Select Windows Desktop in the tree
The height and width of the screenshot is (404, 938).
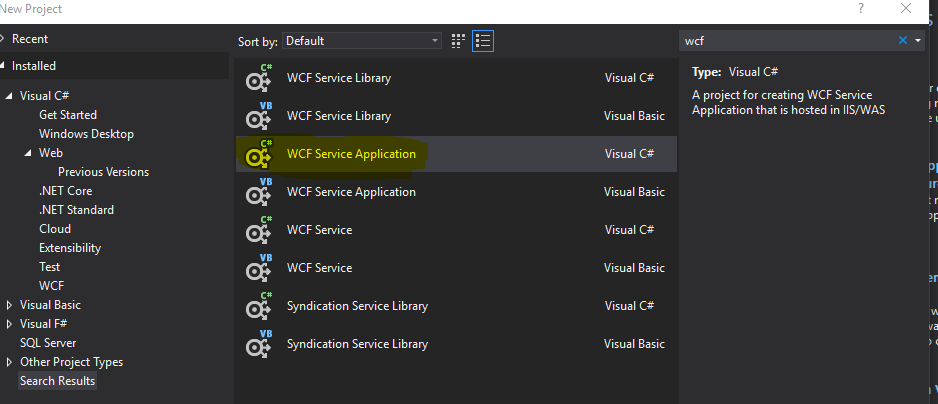click(86, 134)
